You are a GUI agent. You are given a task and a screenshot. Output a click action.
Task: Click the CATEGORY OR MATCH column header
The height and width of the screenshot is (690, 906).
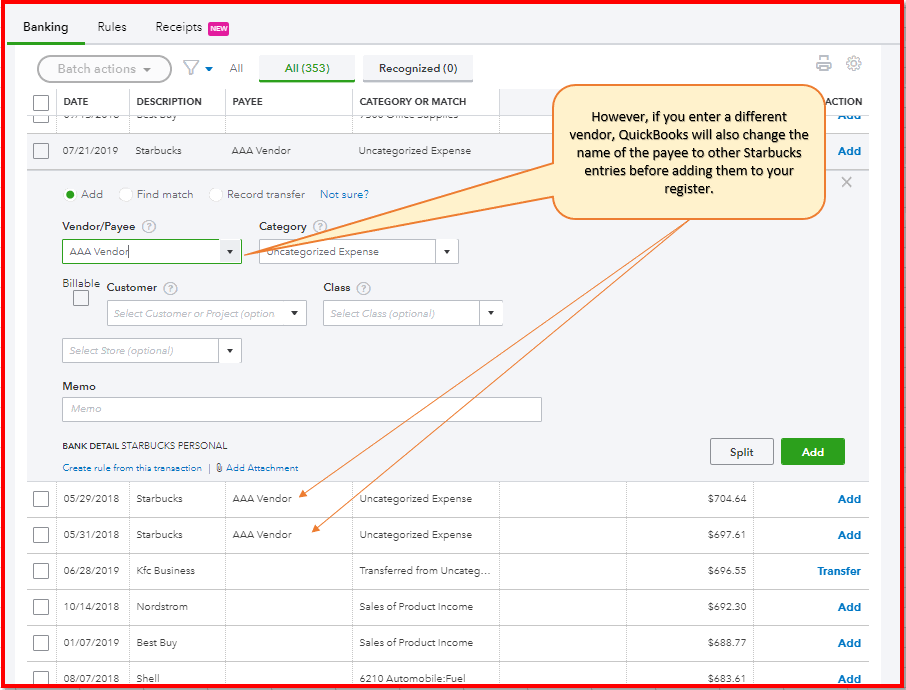pos(413,102)
